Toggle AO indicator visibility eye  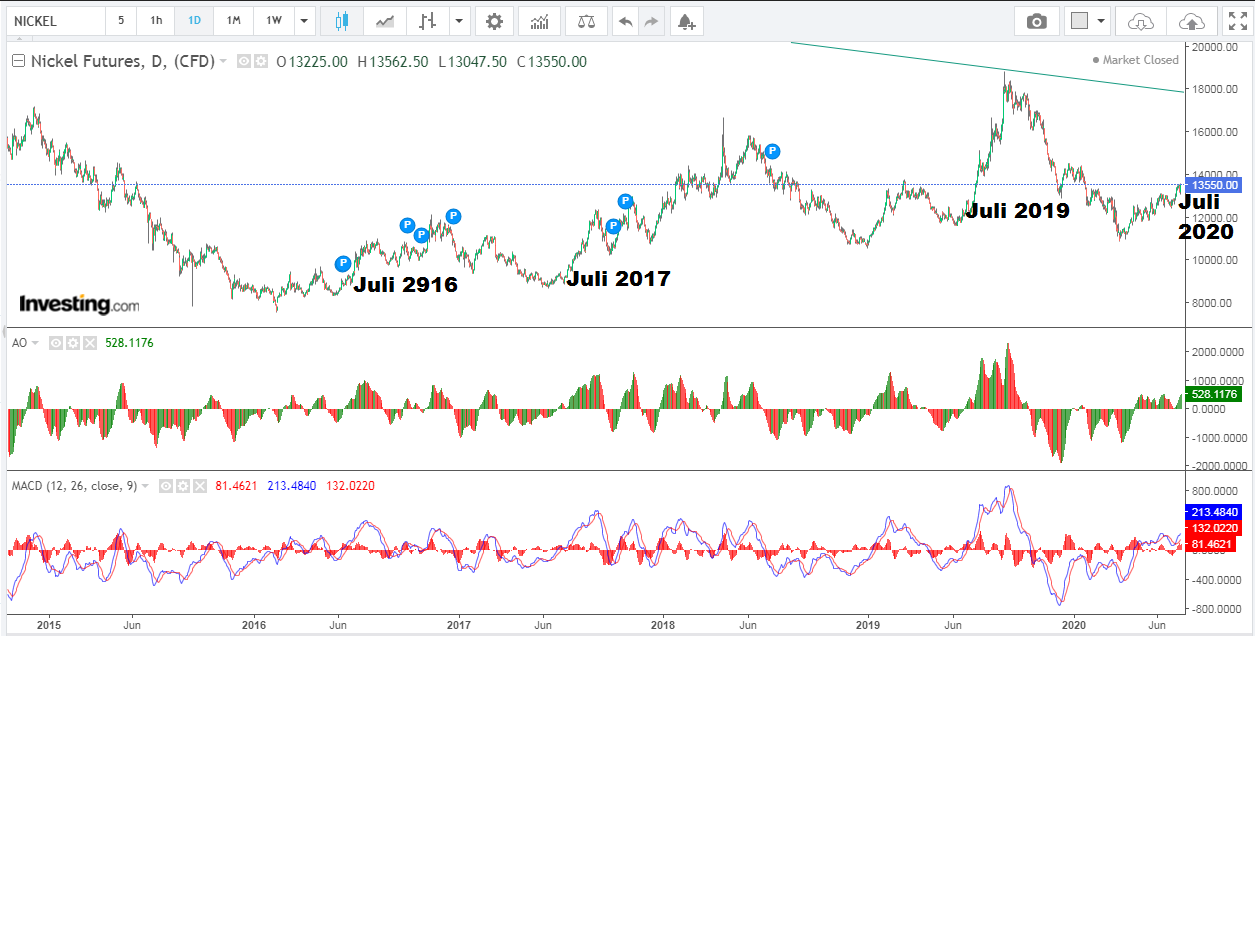pos(56,343)
